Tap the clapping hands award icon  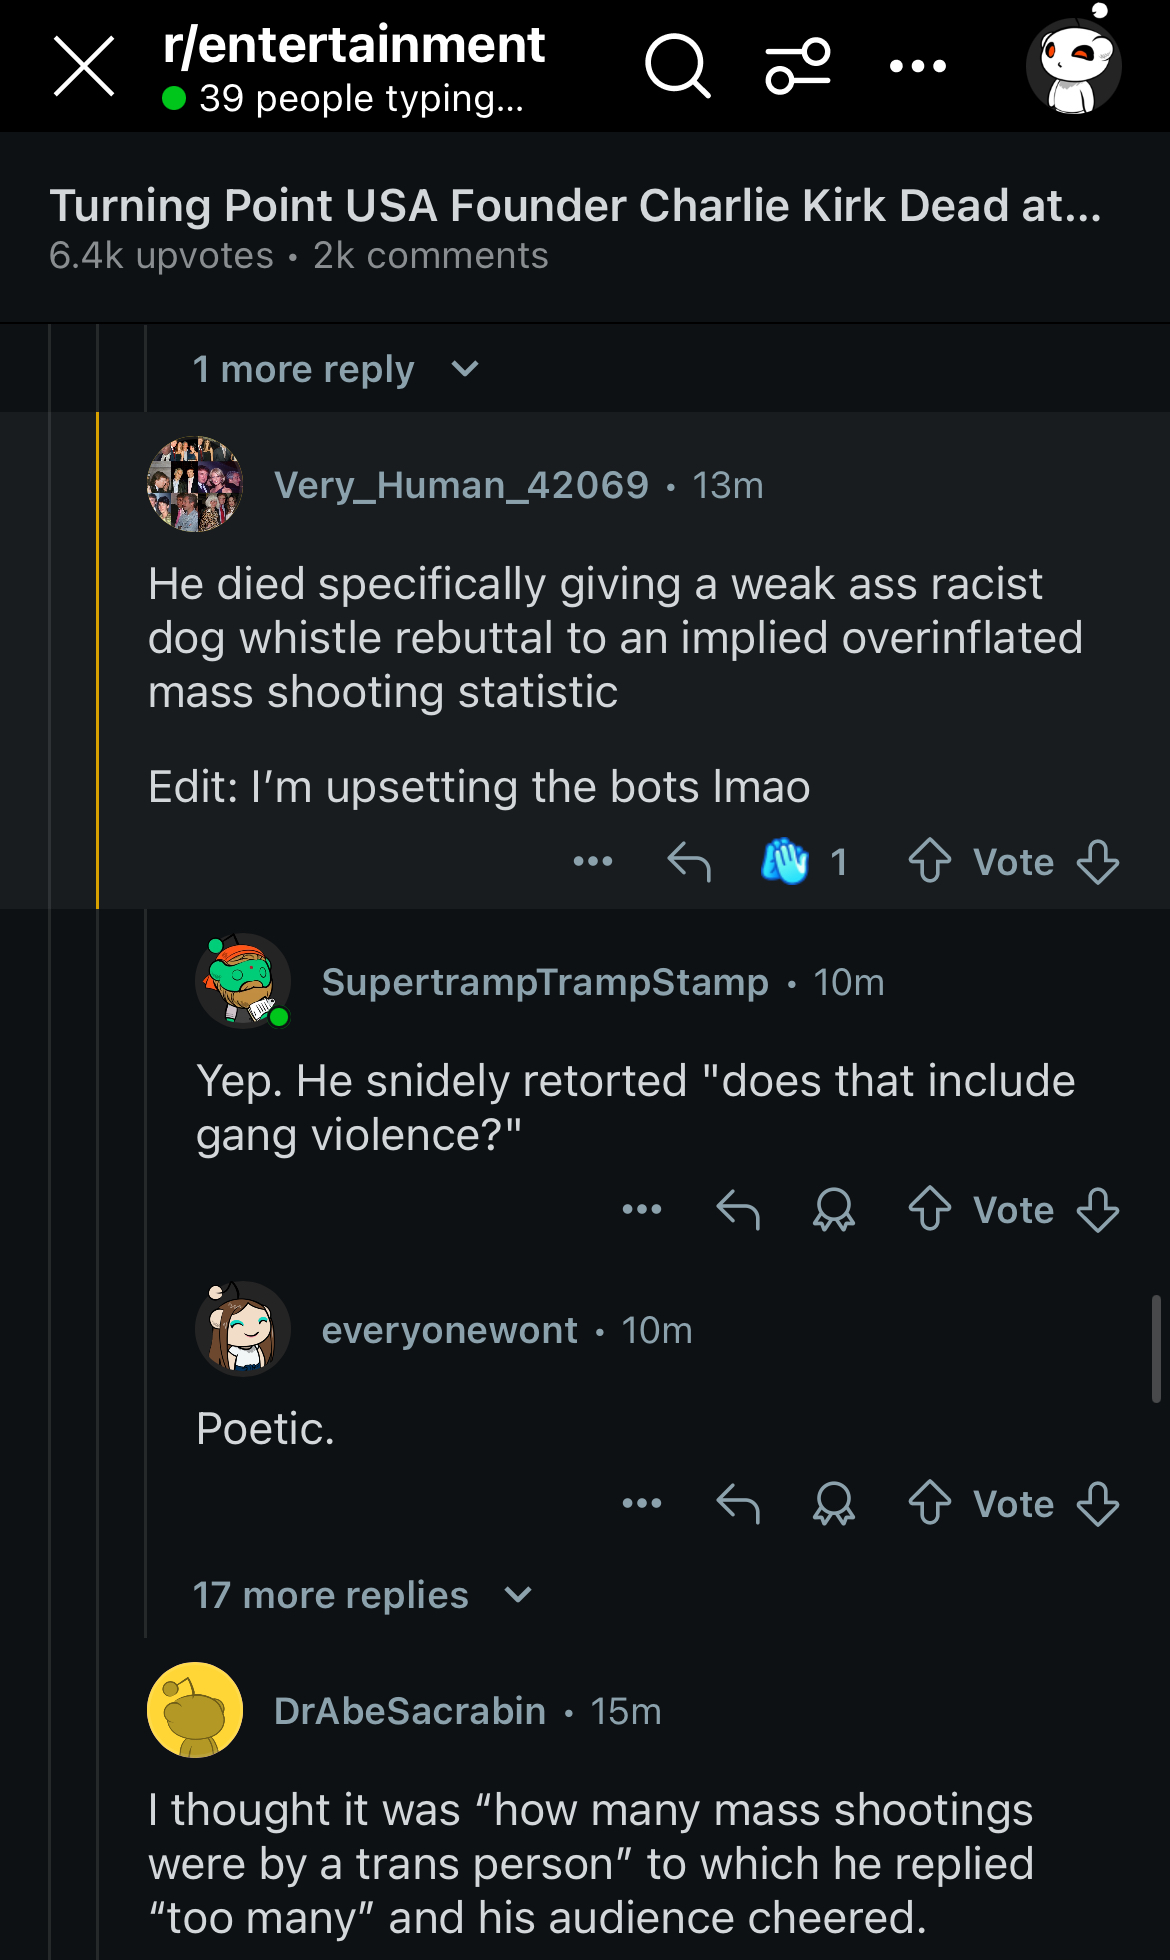[785, 861]
